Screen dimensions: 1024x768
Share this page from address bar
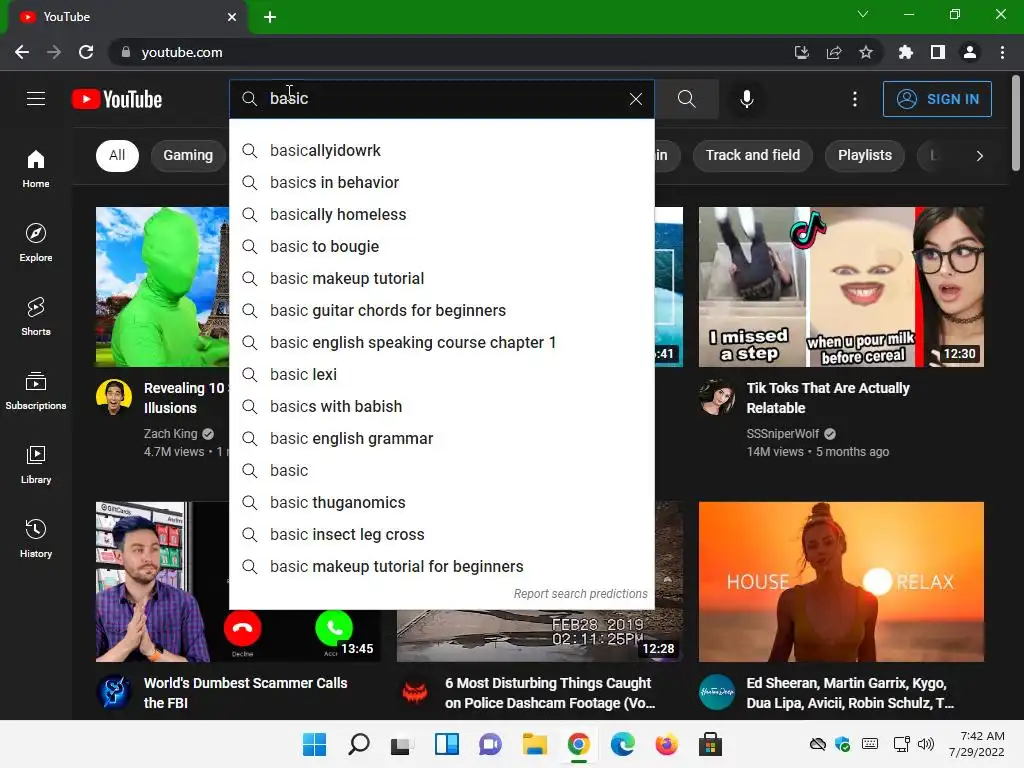pos(834,52)
